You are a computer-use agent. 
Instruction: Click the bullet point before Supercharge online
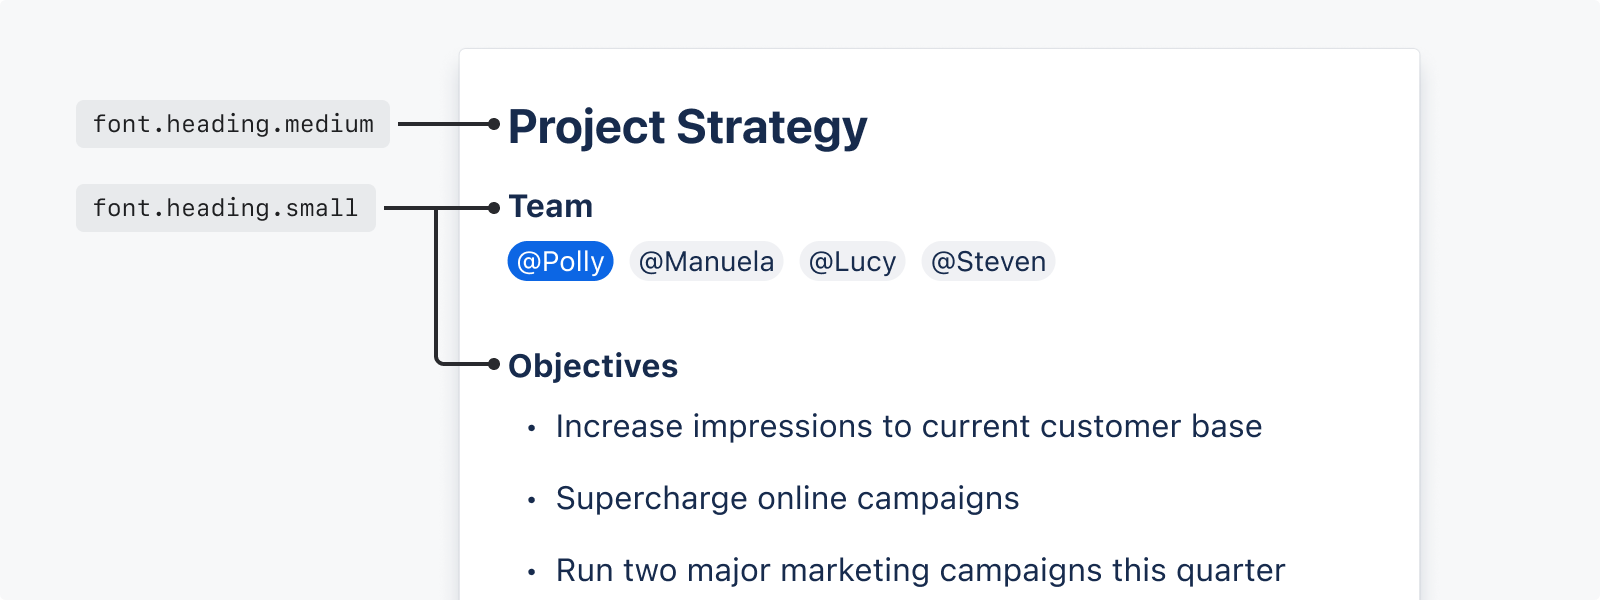coord(532,501)
